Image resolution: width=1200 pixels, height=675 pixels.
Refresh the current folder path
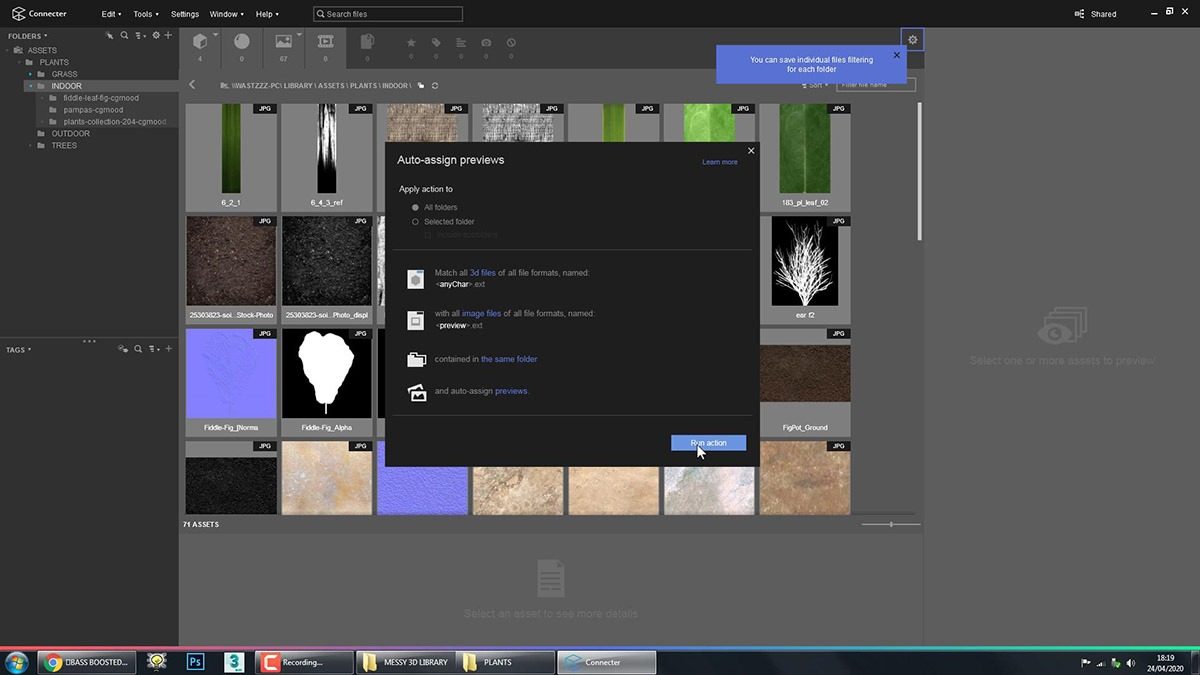pyautogui.click(x=435, y=85)
